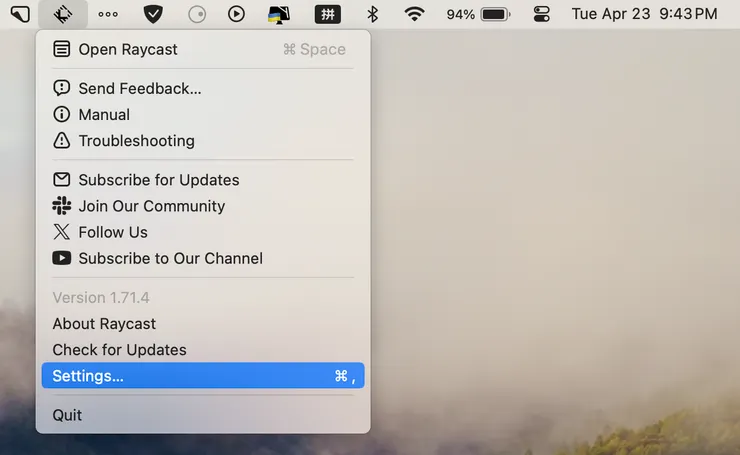Click the Troubleshooting warning triangle icon
Viewport: 740px width, 455px height.
[x=61, y=141]
